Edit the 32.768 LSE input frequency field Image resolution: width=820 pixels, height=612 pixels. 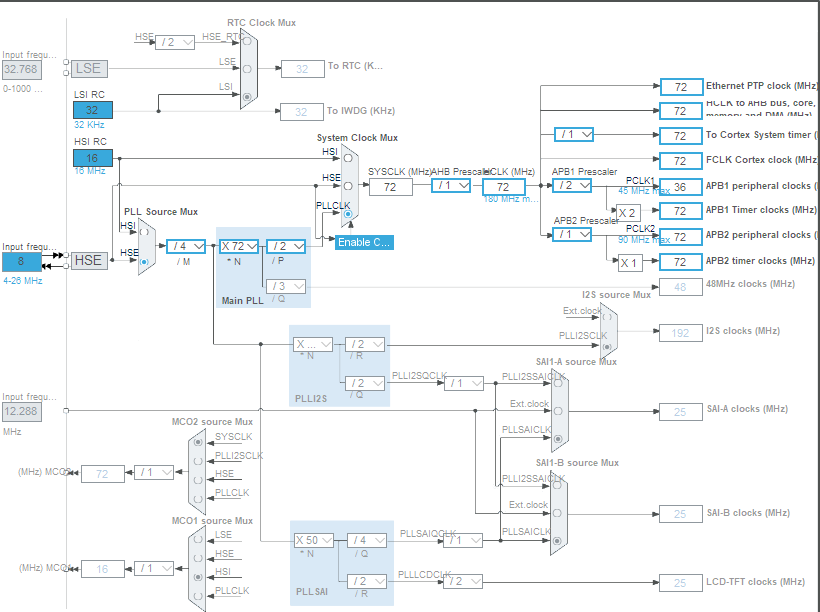(20, 68)
